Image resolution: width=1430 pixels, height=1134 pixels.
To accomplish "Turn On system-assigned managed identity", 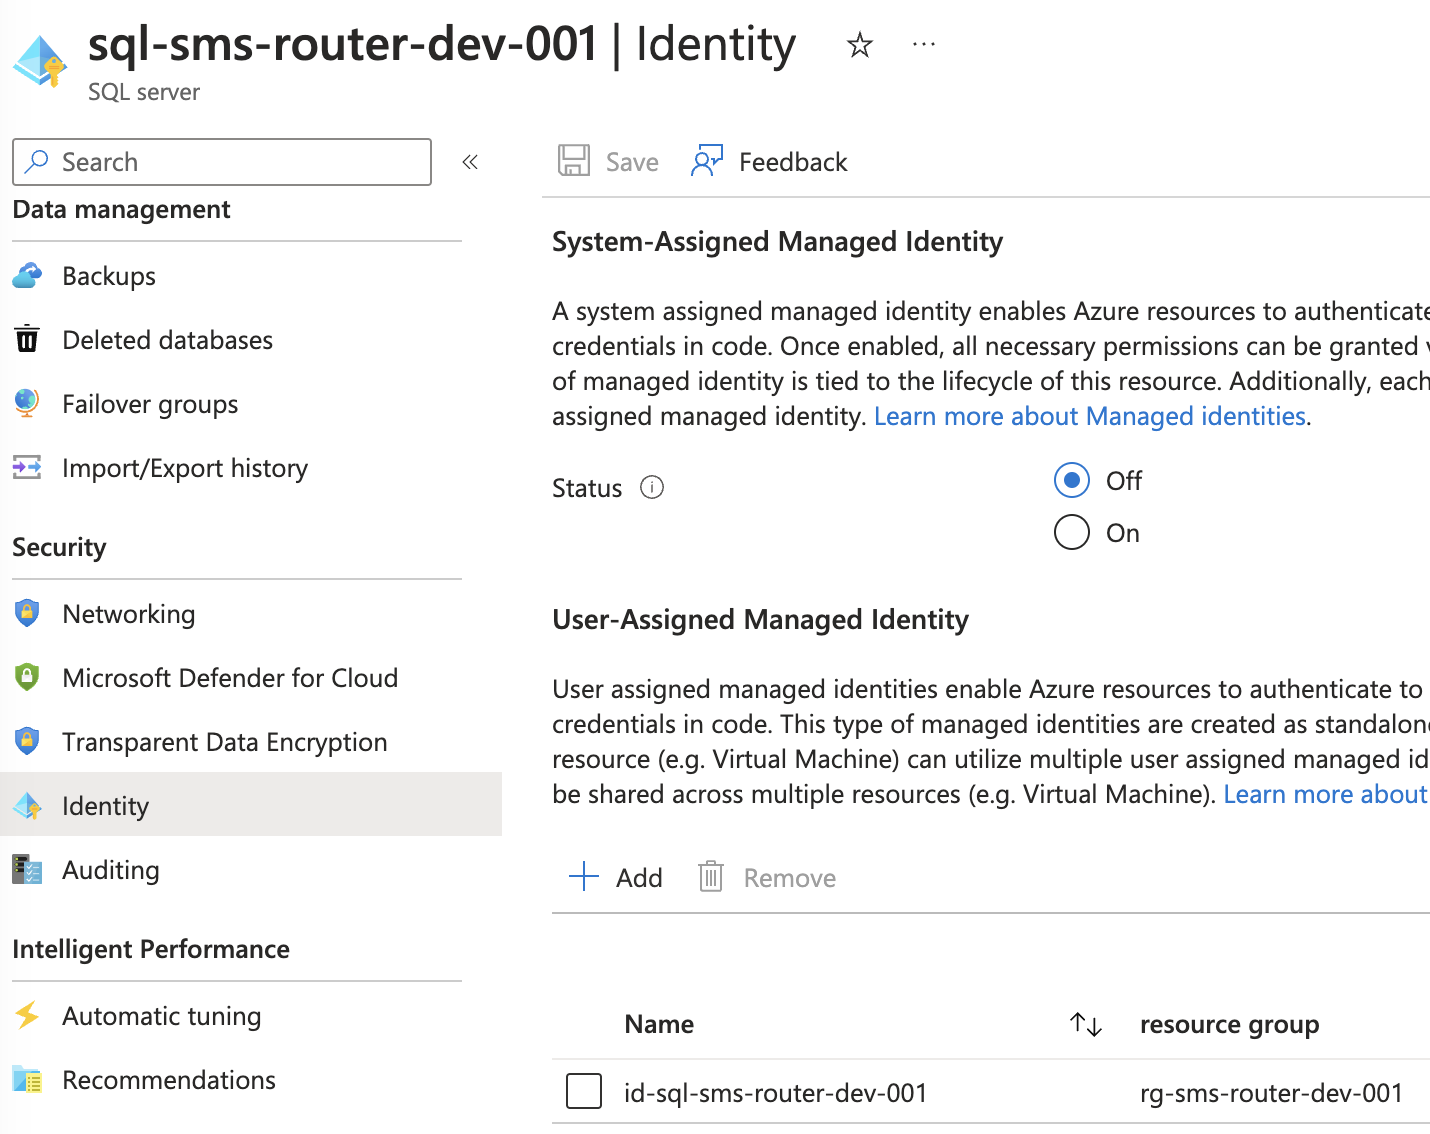I will (1071, 533).
